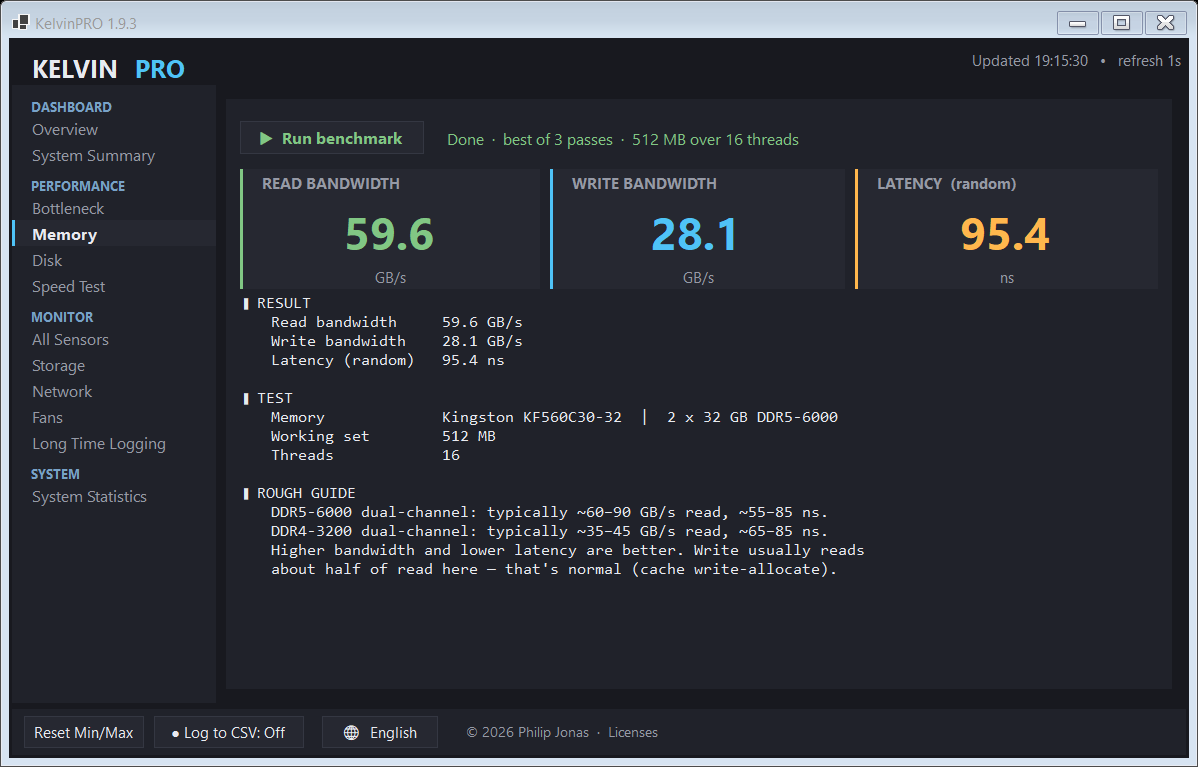Click the ROUGH GUIDE section heading
The width and height of the screenshot is (1198, 767).
tap(306, 493)
